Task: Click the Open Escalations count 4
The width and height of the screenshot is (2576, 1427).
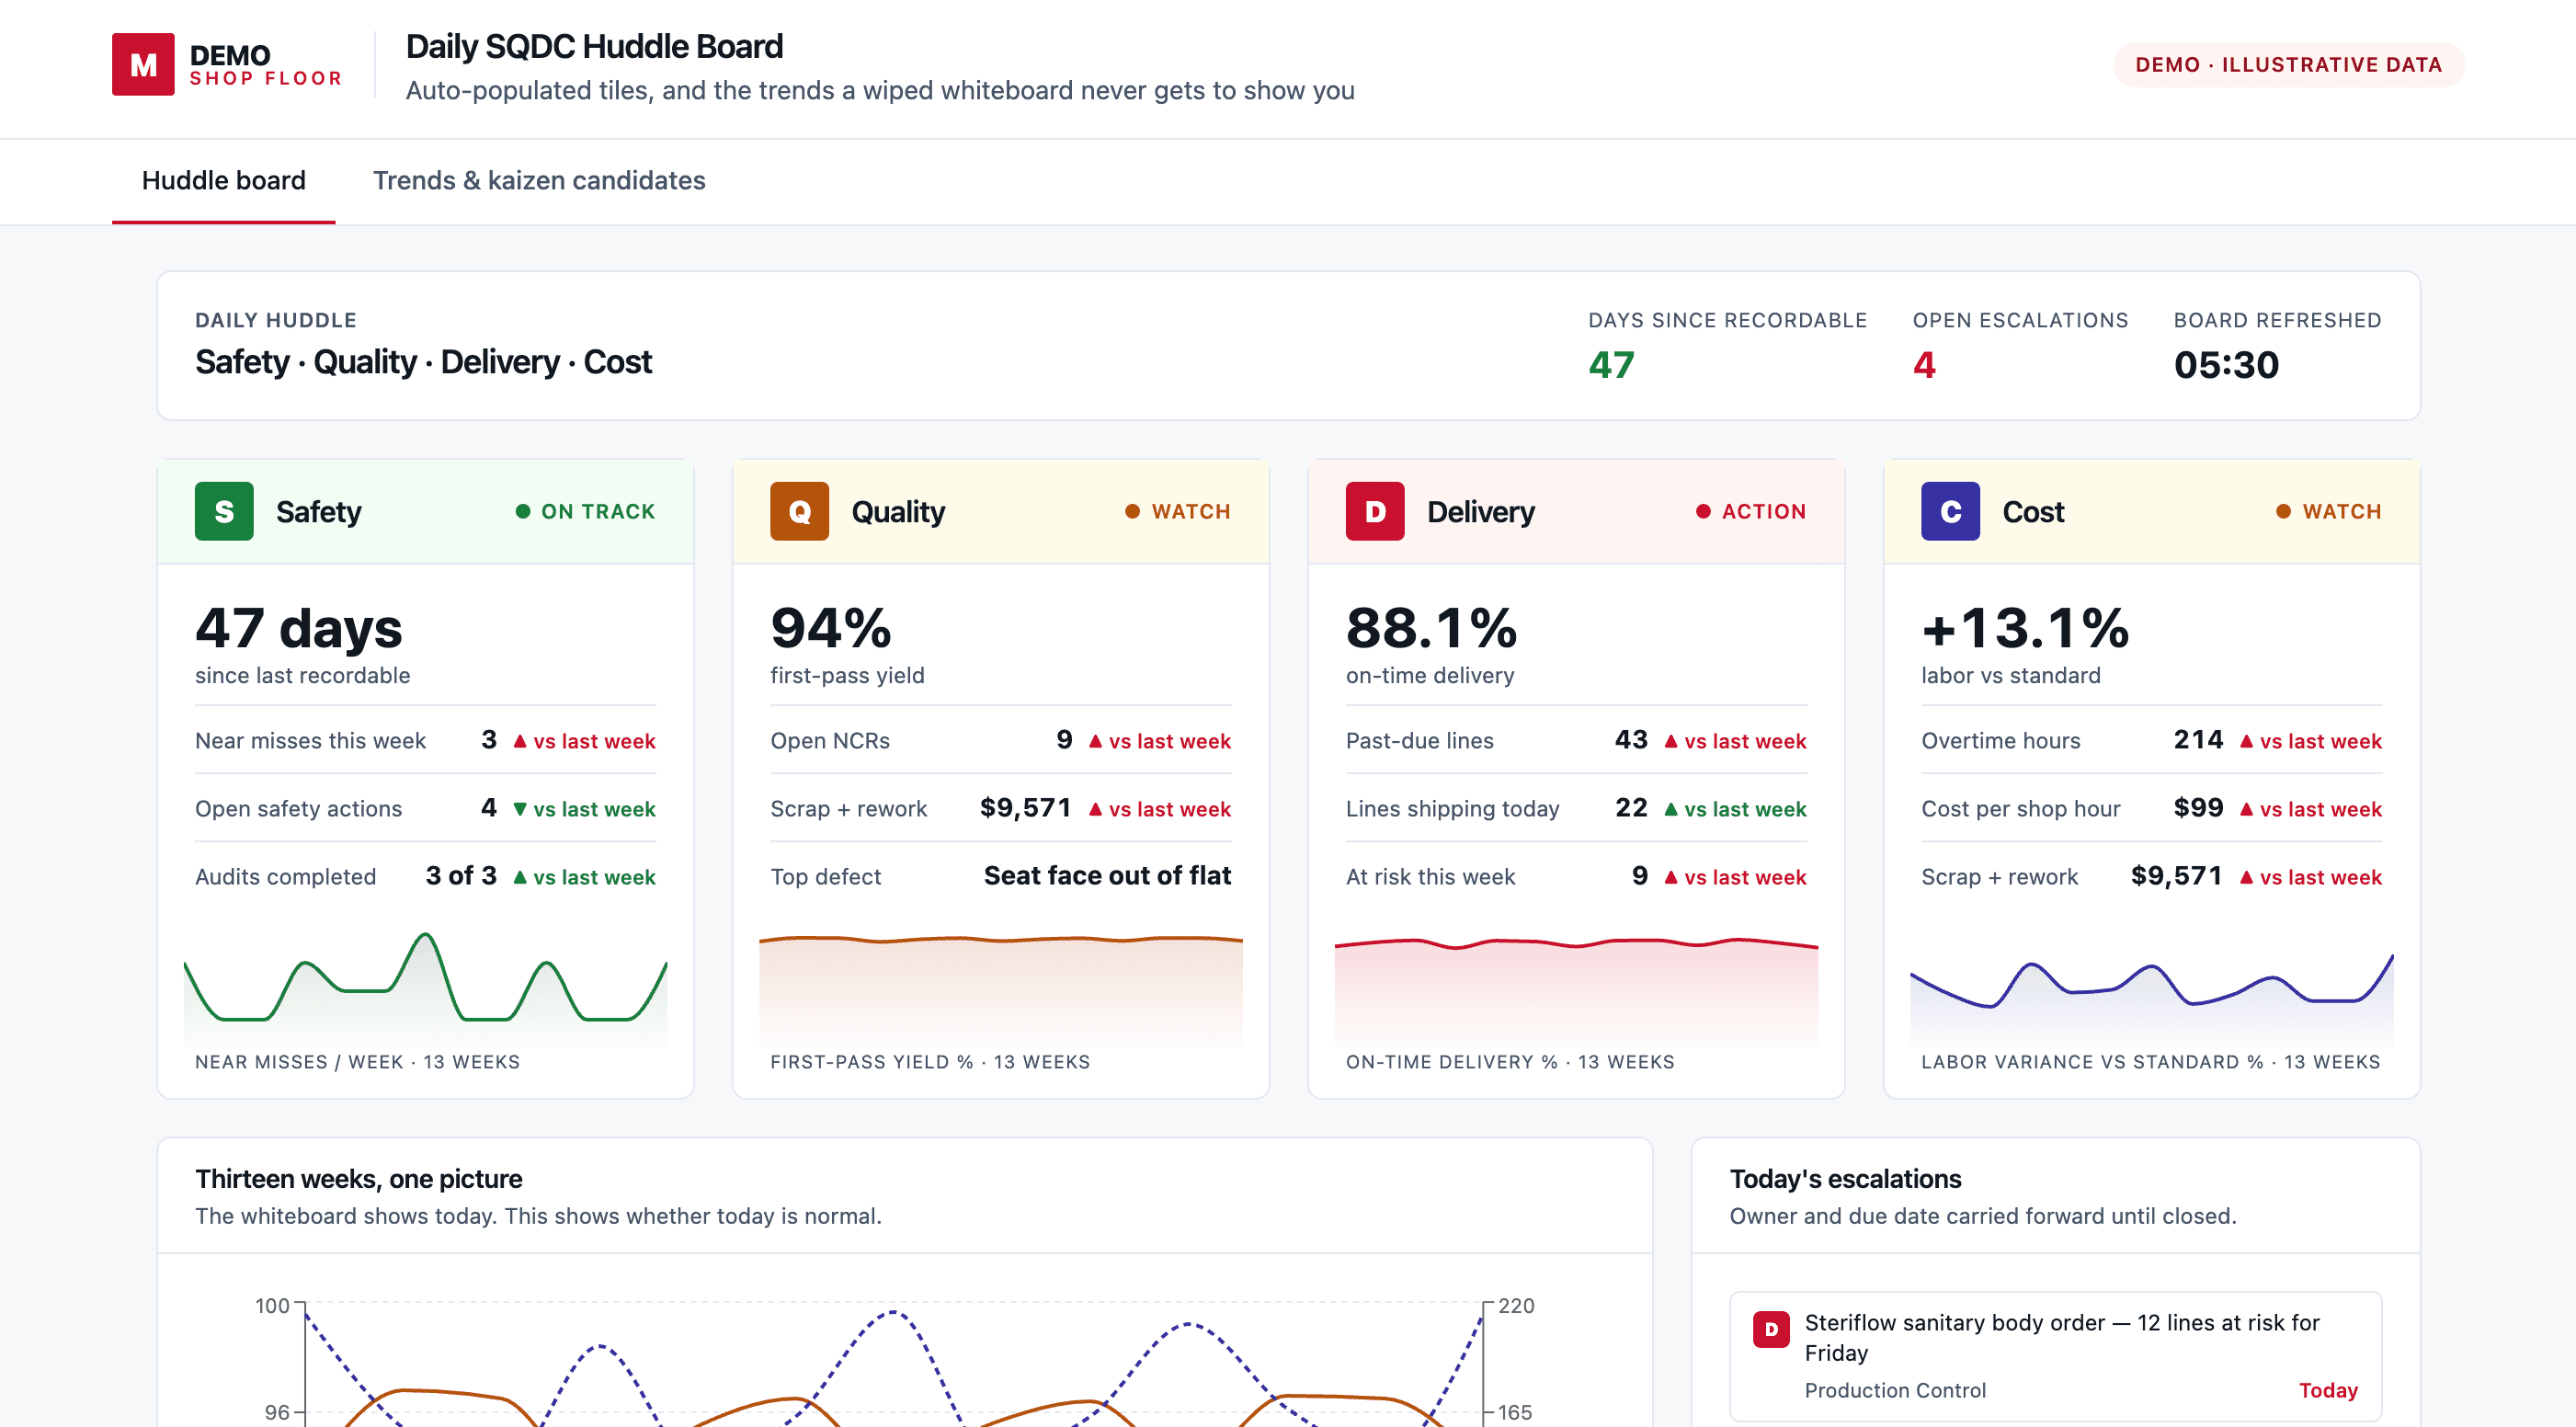Action: (1924, 365)
